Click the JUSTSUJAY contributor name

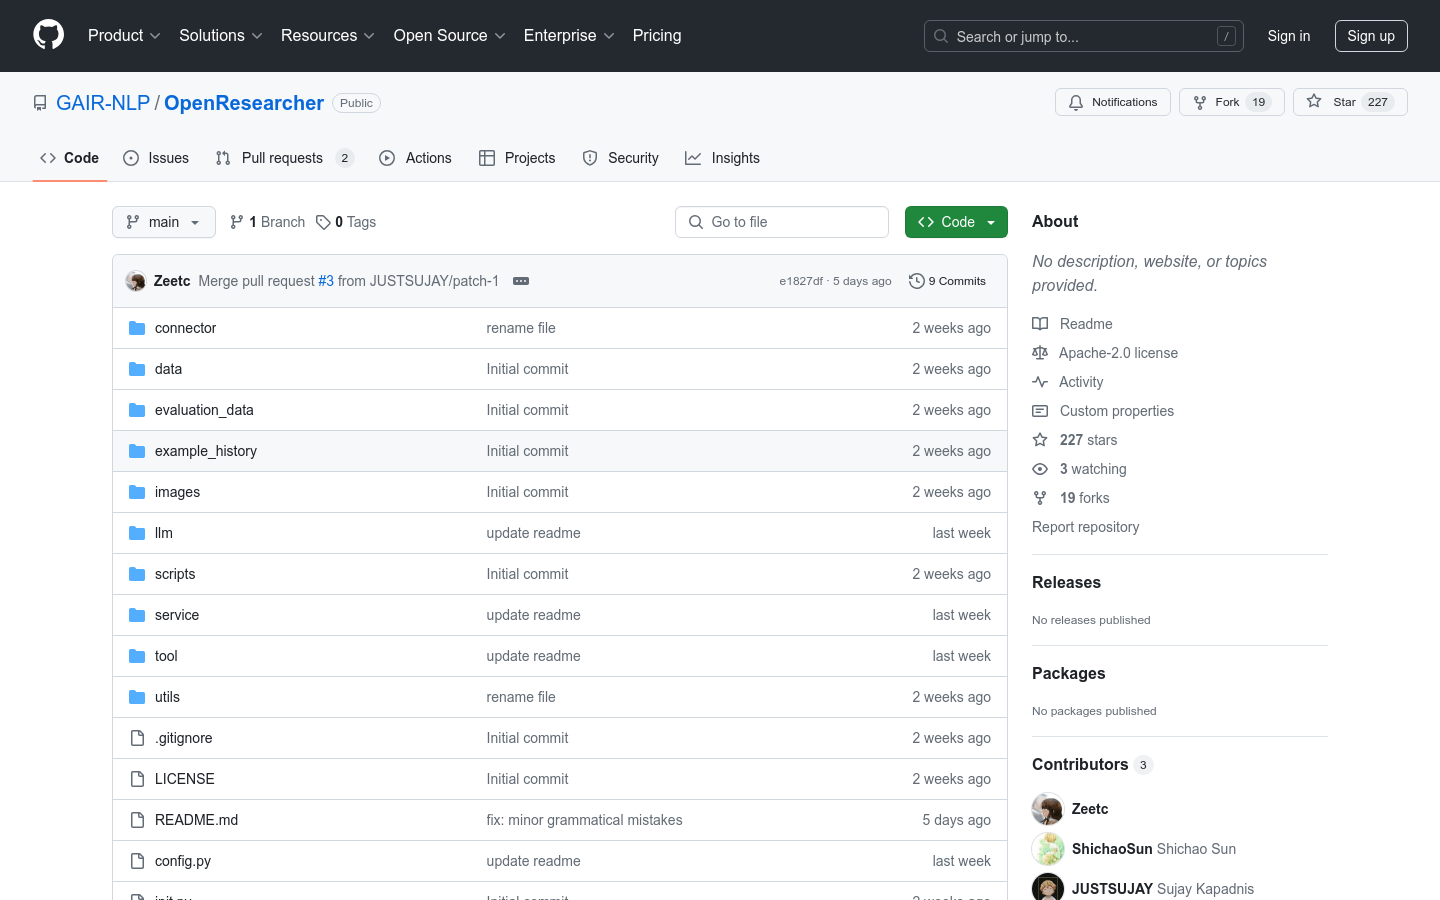1112,889
